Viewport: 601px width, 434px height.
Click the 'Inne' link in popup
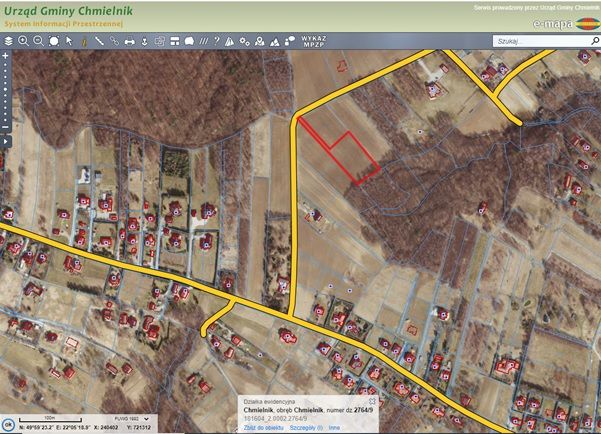pyautogui.click(x=334, y=427)
